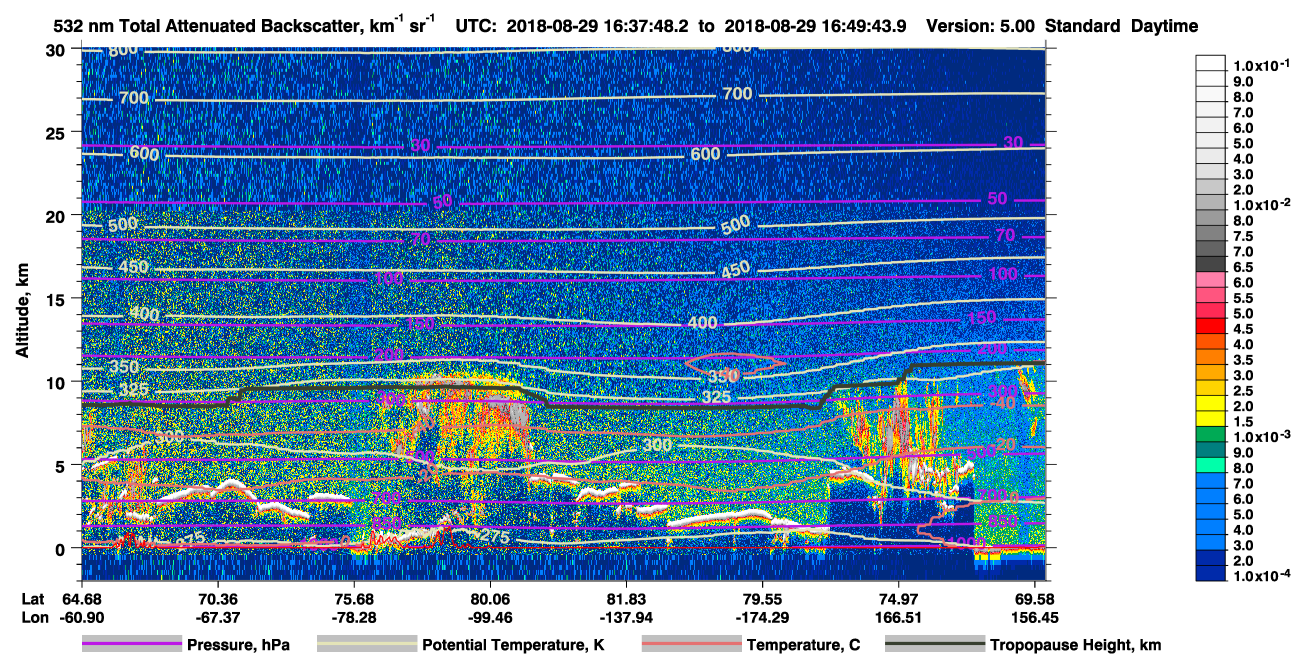Click longitude value '-174.29'
The width and height of the screenshot is (1300, 667).
pos(762,617)
